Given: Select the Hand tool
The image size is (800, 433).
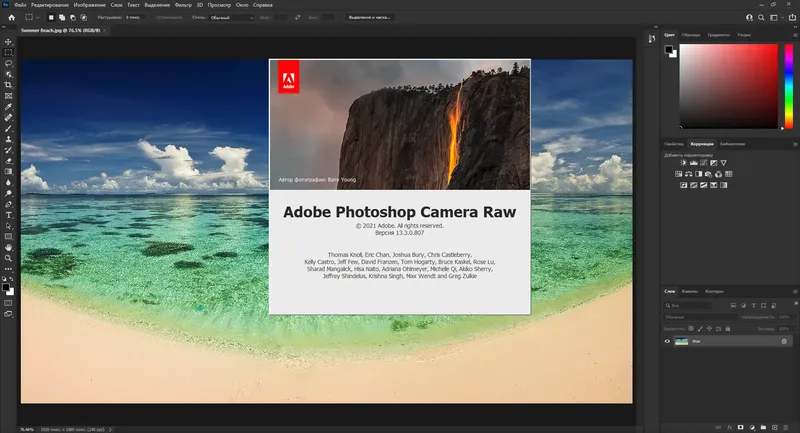Looking at the screenshot, I should coord(9,246).
